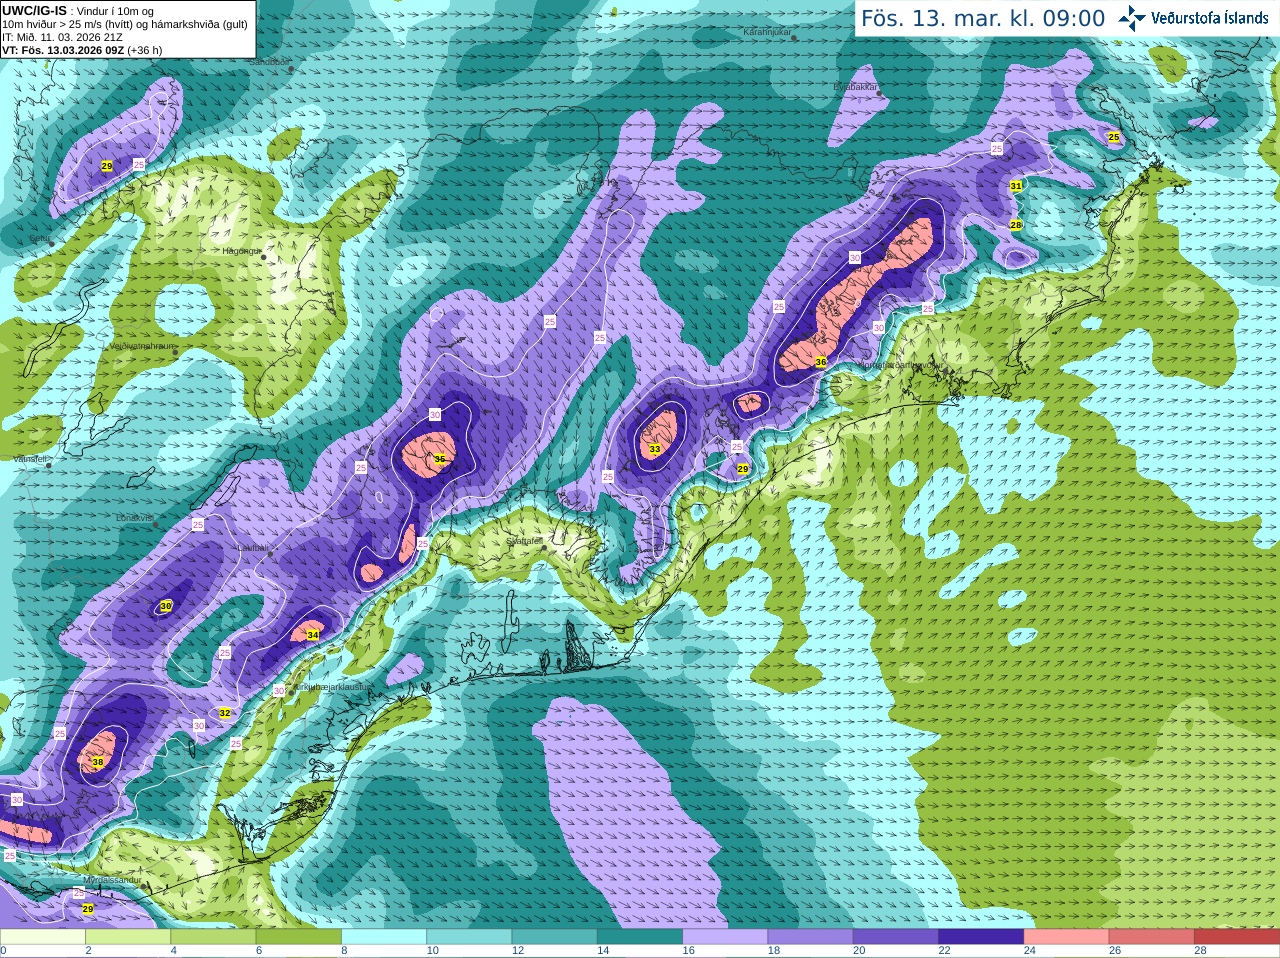
Task: Click the IT: Mið. 11. 03. 2026 21Z line
Action: click(x=62, y=37)
